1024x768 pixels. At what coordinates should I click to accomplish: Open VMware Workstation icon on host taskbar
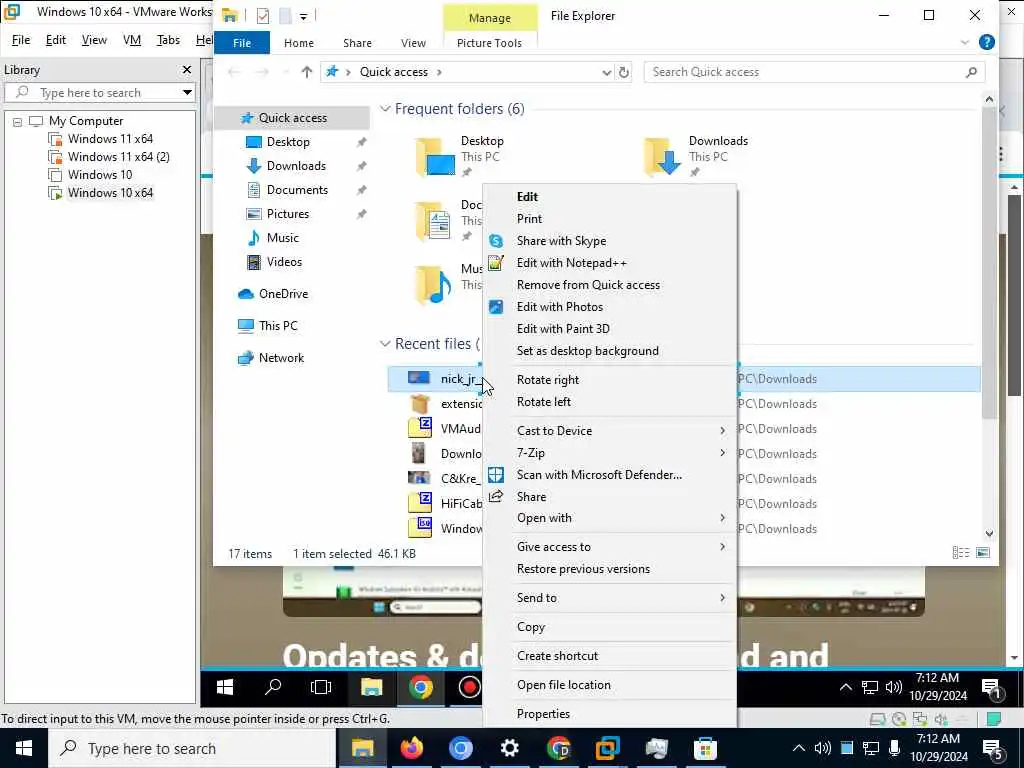point(607,748)
